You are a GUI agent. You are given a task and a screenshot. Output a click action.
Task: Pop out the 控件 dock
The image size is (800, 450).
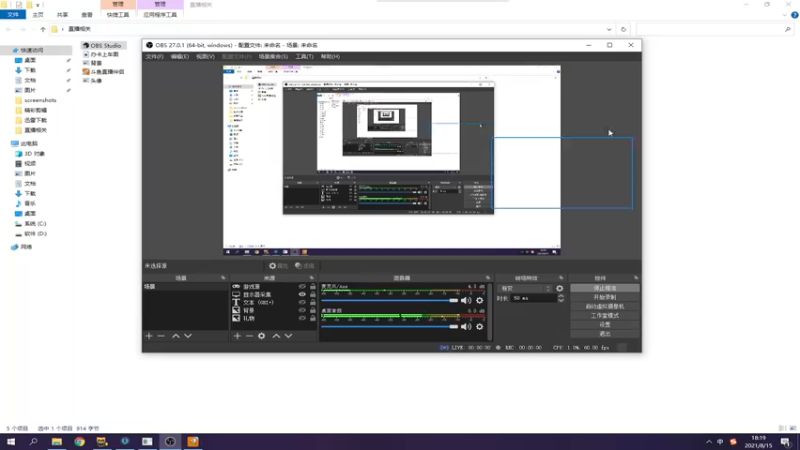pos(636,278)
